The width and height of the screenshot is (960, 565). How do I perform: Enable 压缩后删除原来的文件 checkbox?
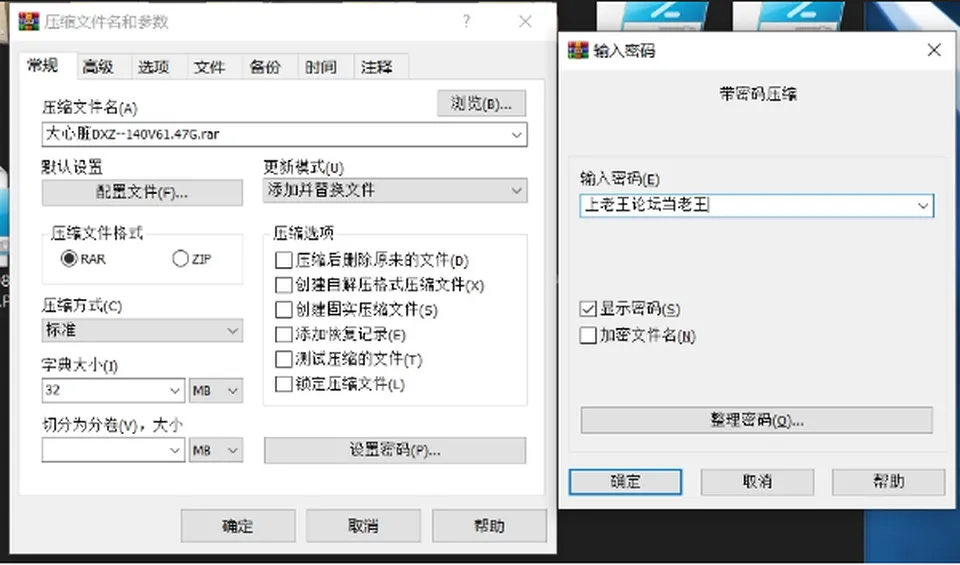pyautogui.click(x=283, y=260)
